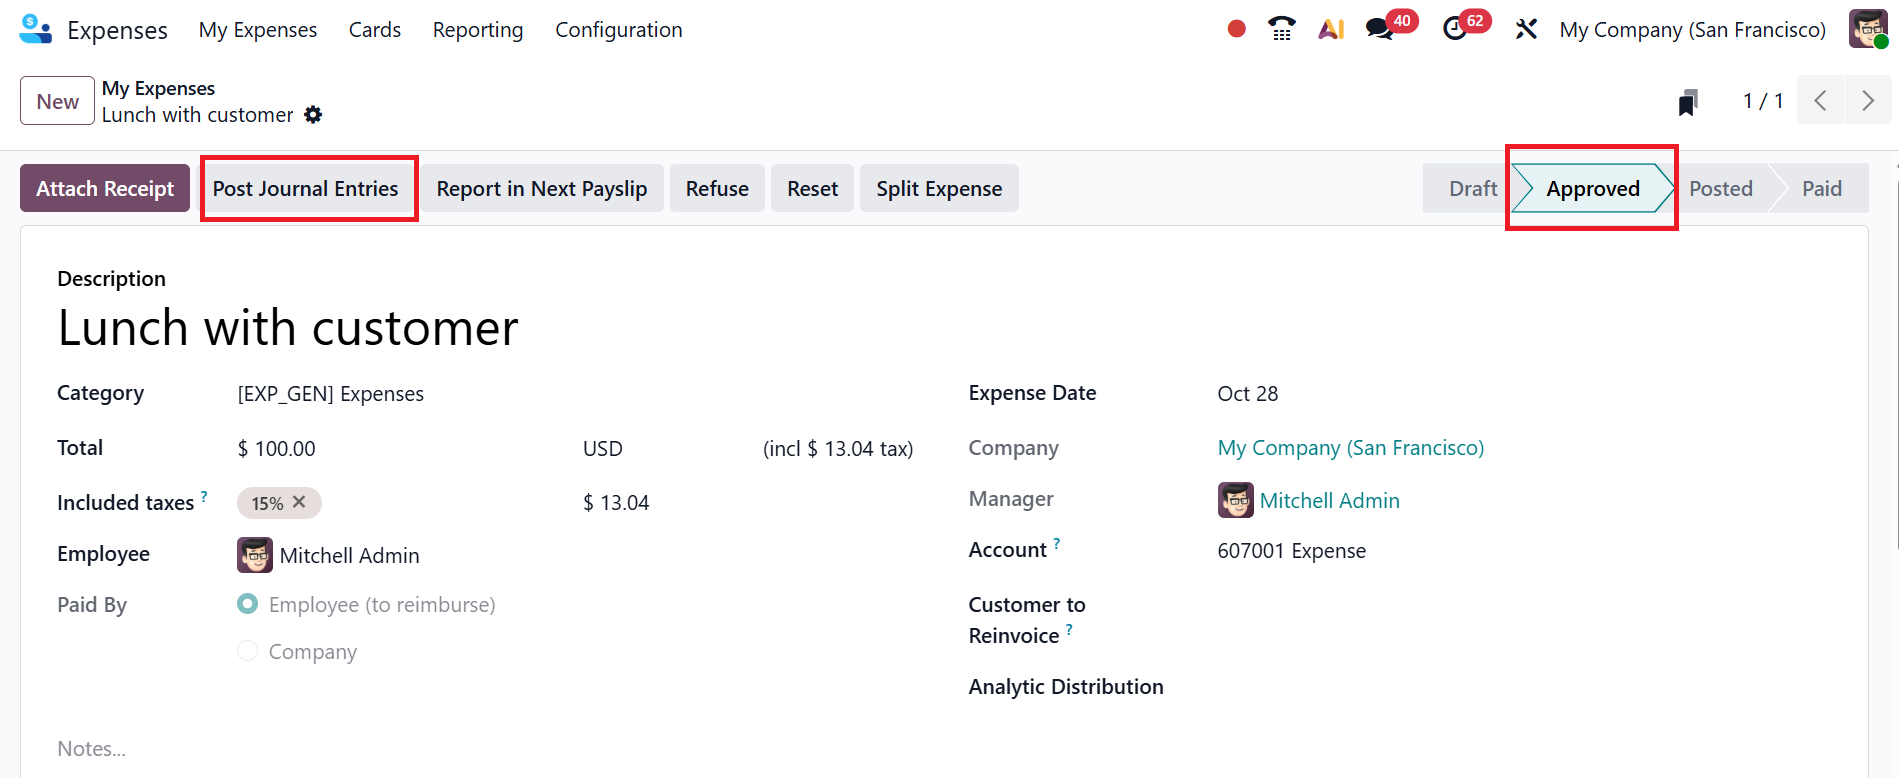This screenshot has width=1899, height=778.
Task: Open the user avatar menu
Action: click(x=1867, y=29)
